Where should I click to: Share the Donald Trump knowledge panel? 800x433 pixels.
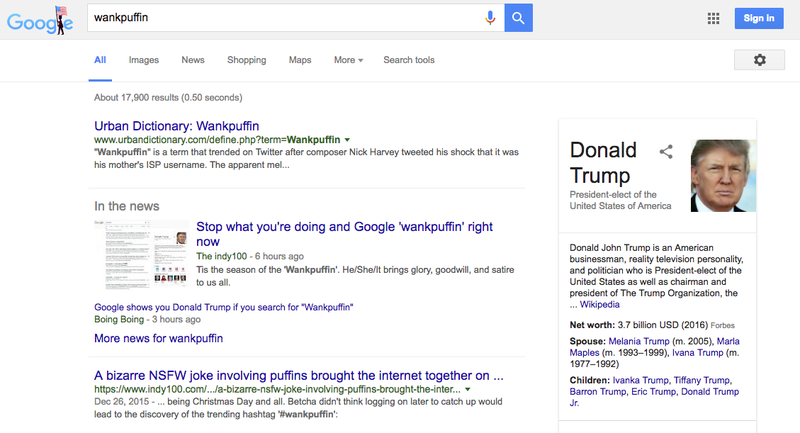pyautogui.click(x=666, y=151)
